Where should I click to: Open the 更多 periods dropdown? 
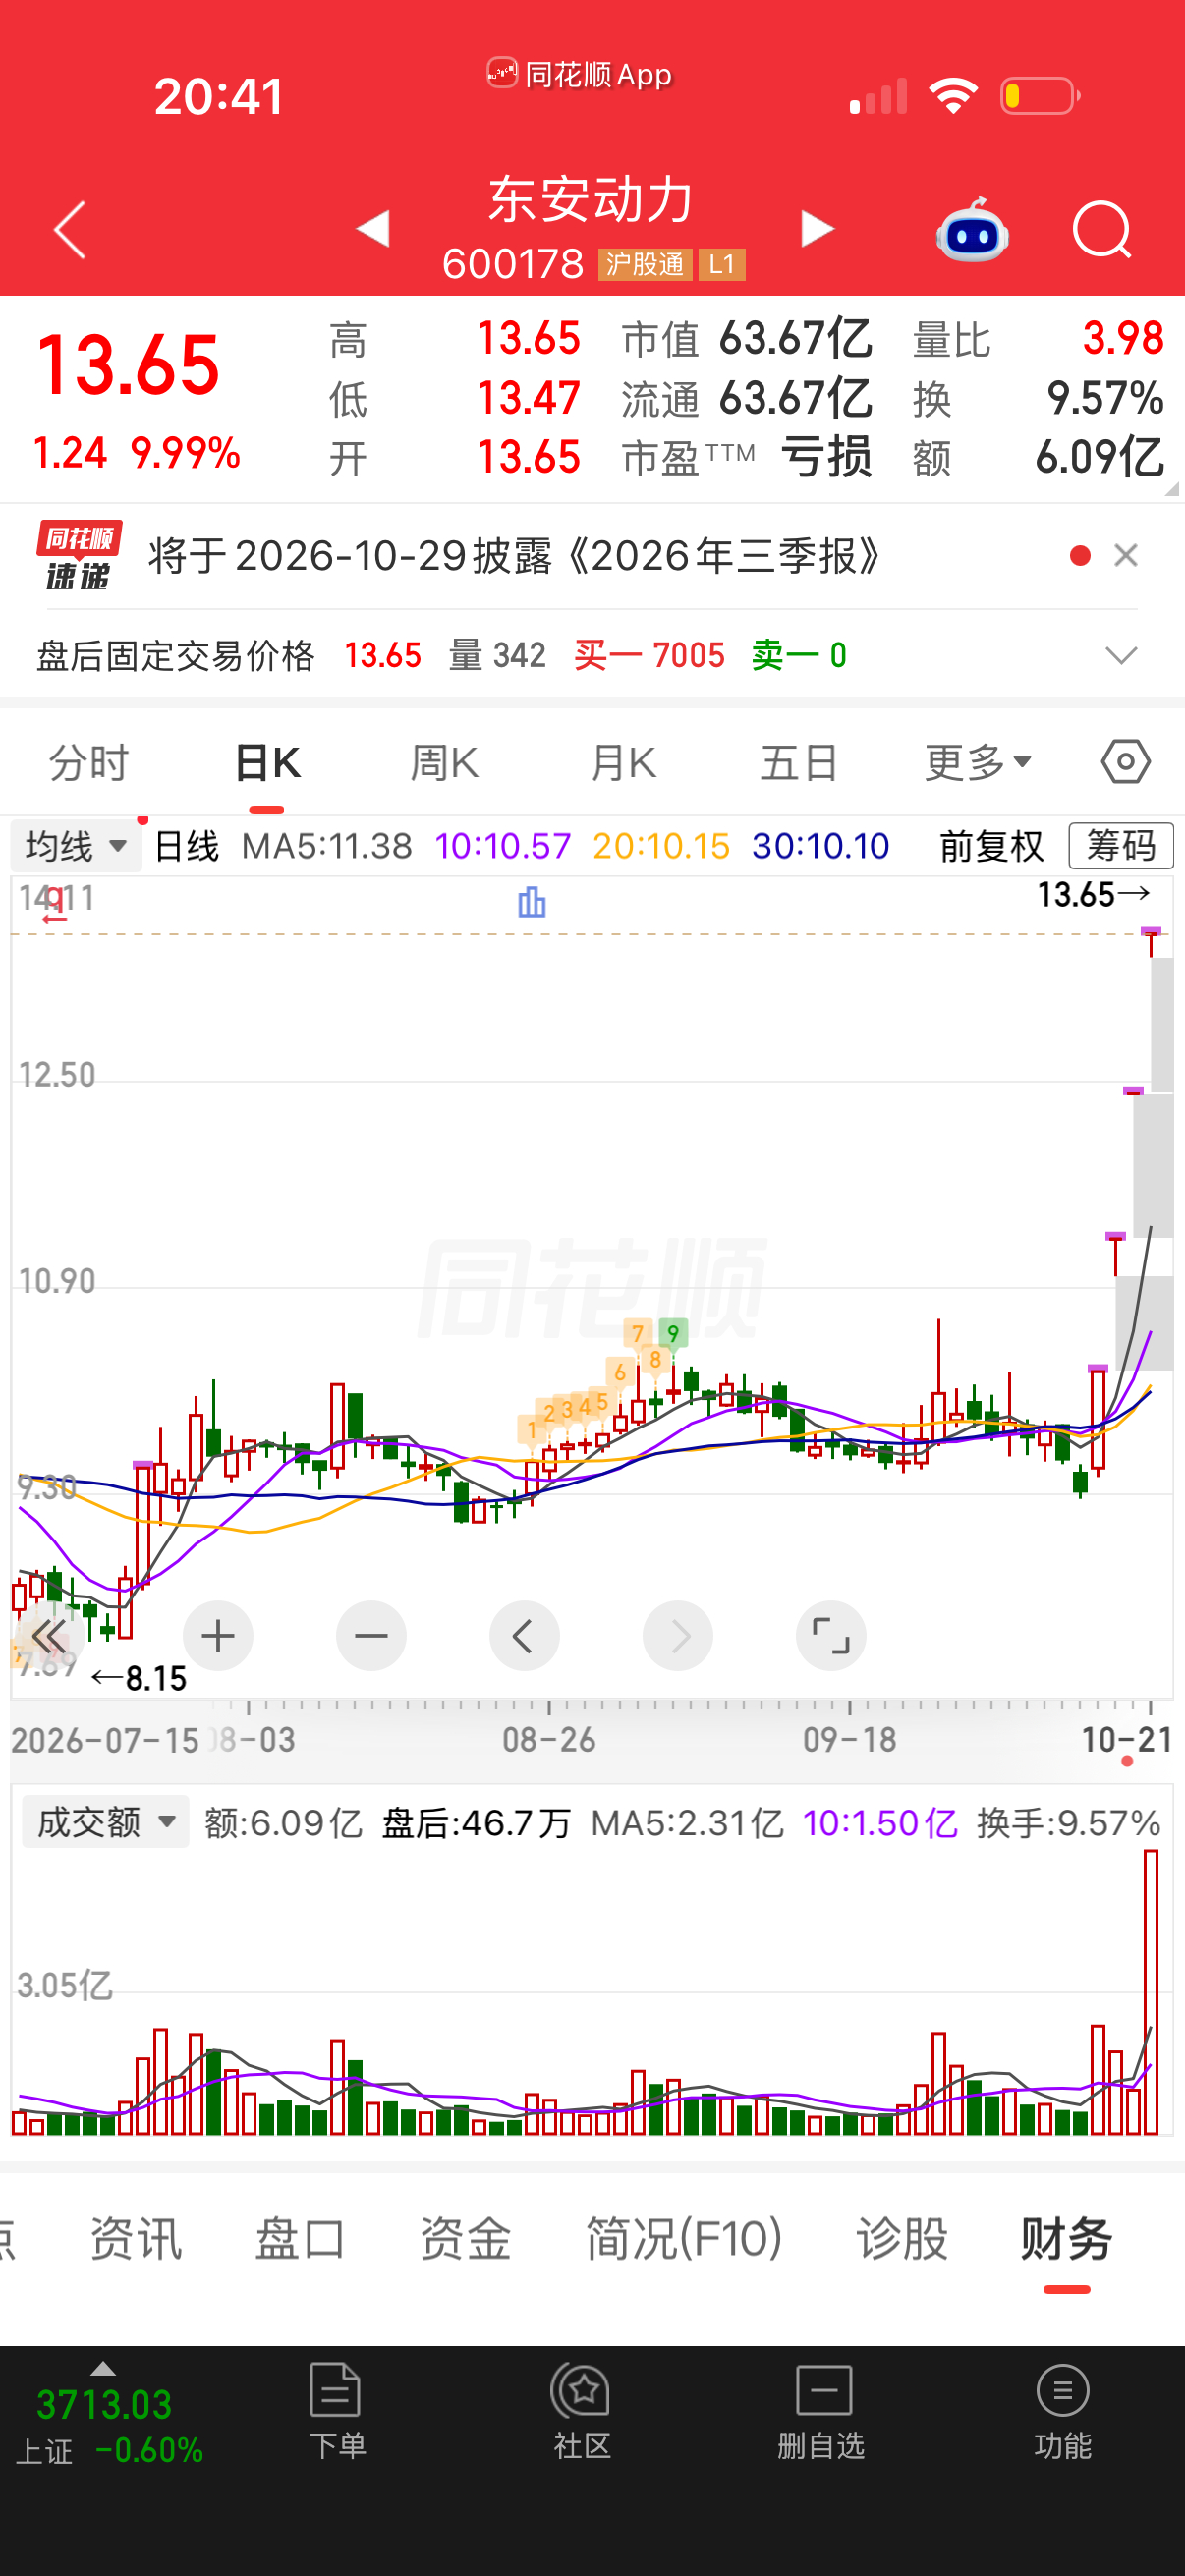(x=978, y=763)
